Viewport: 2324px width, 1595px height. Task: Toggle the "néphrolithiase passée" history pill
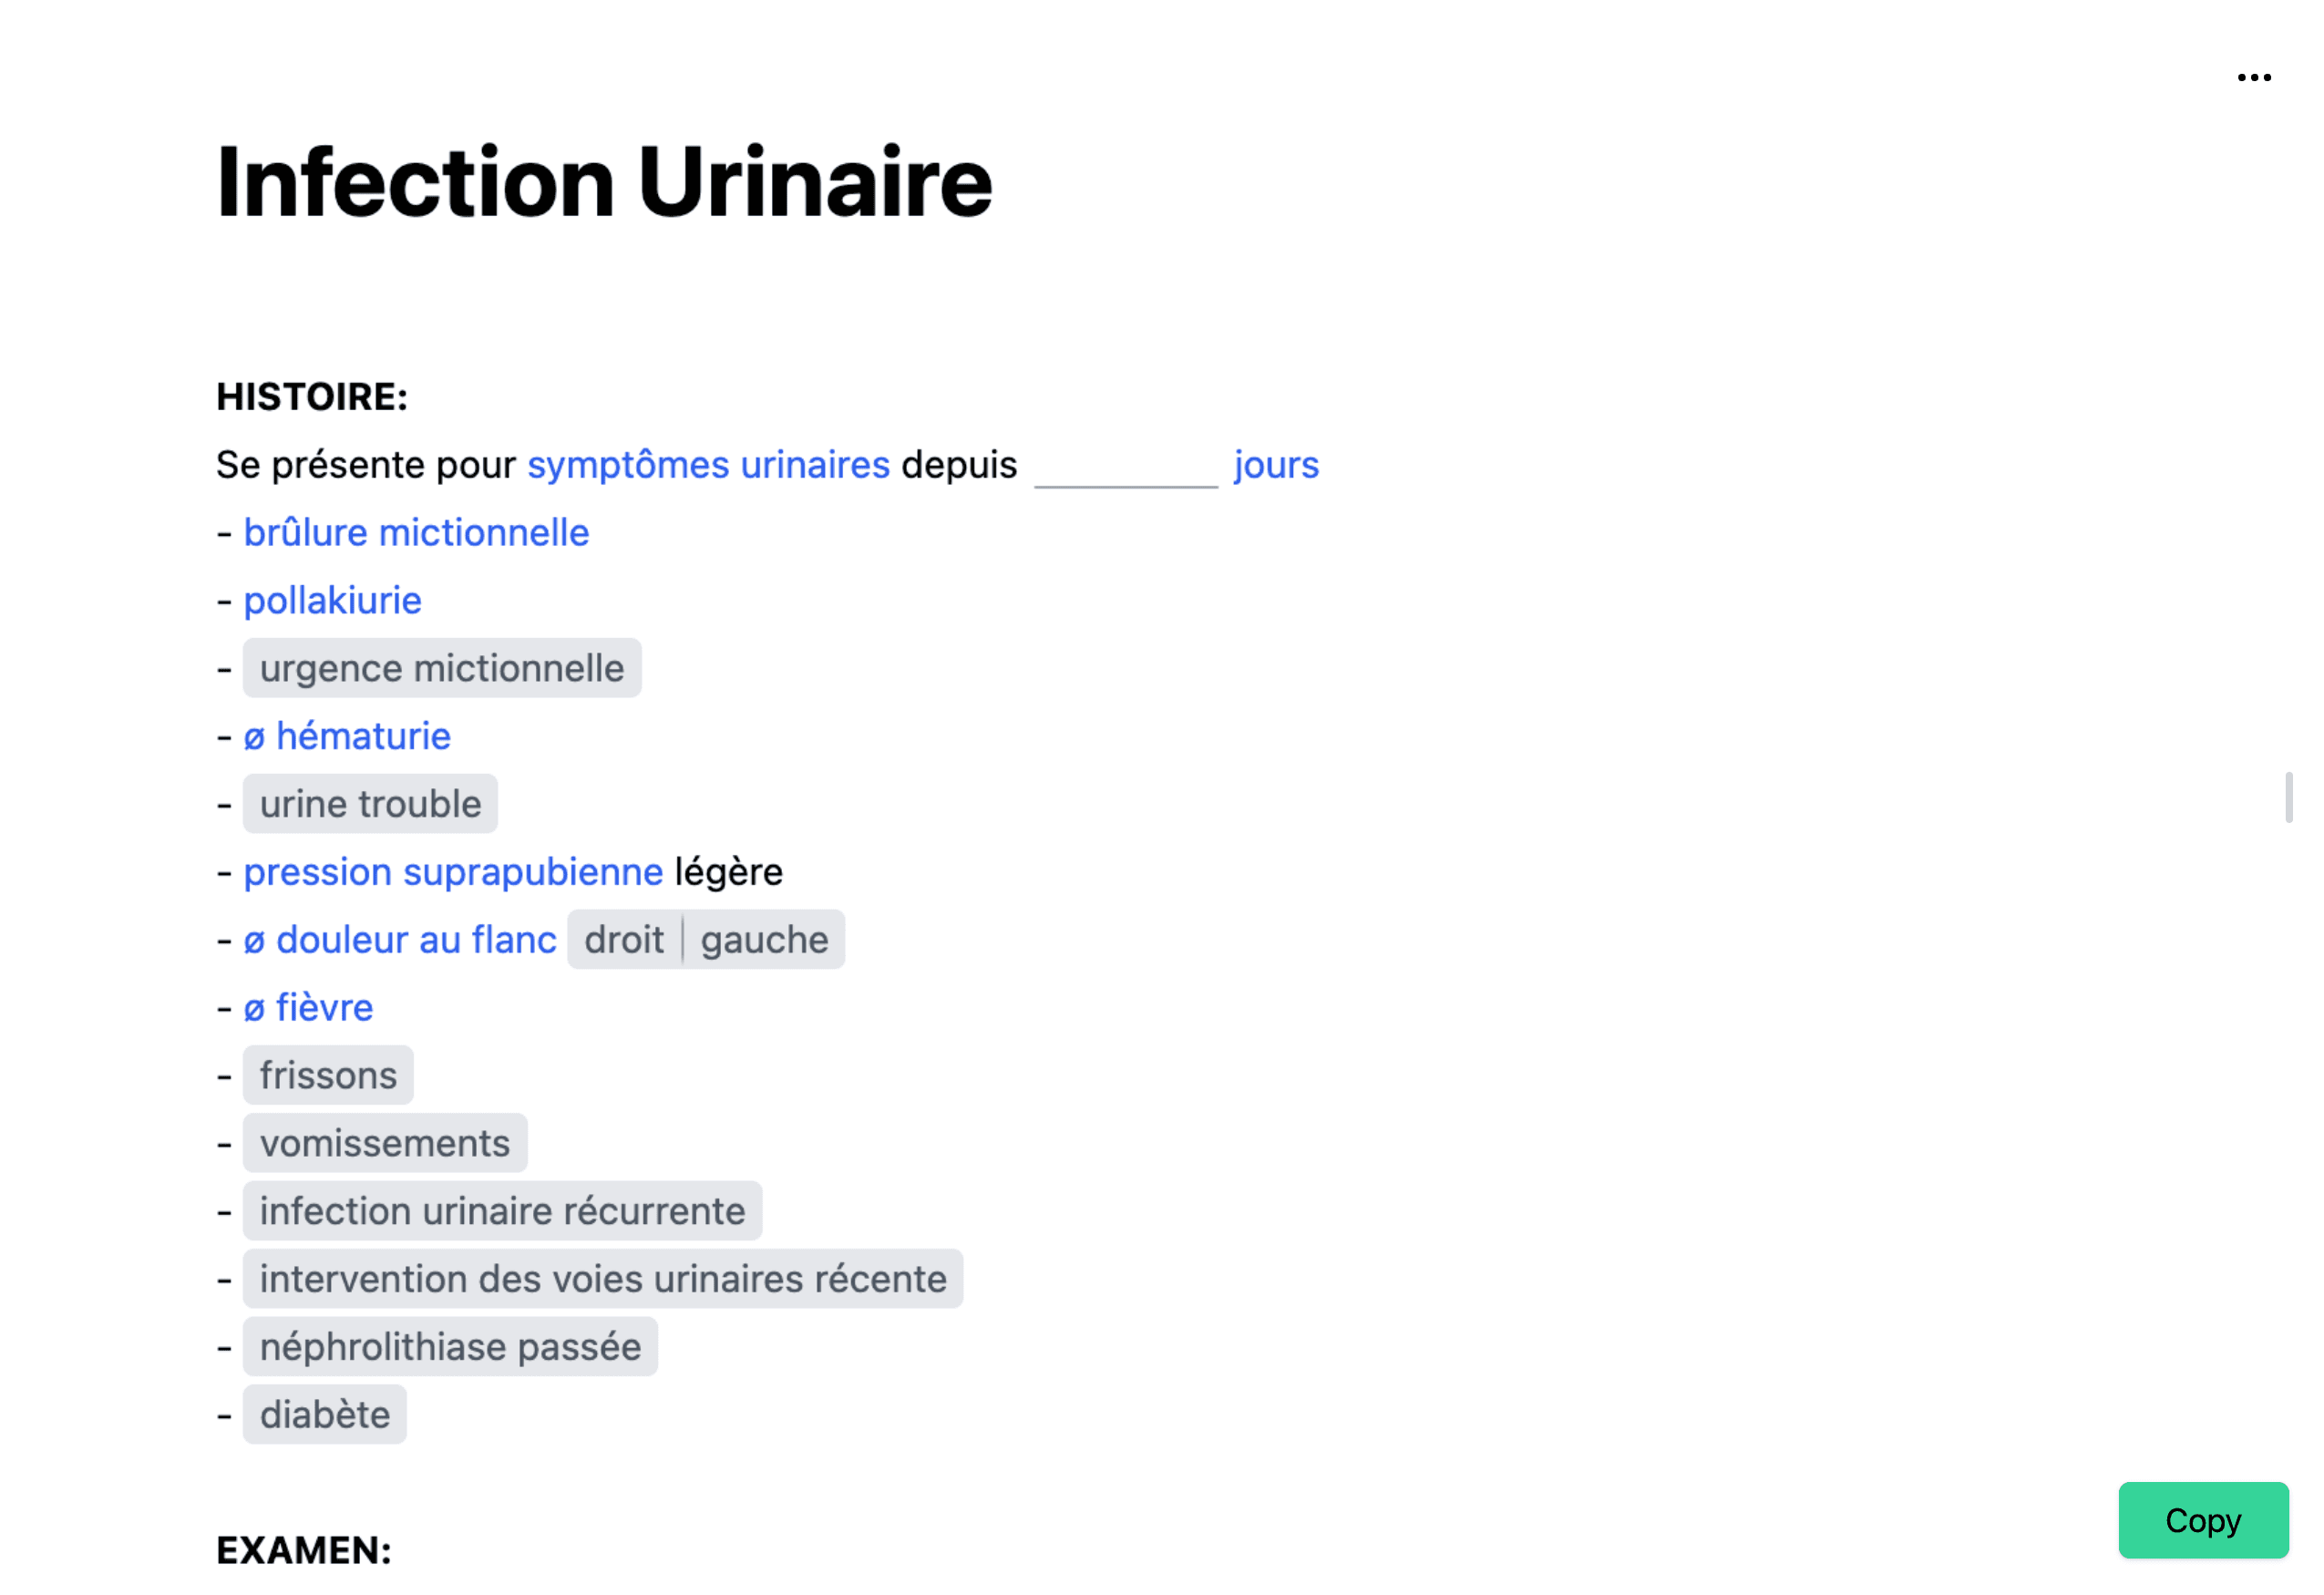449,1347
